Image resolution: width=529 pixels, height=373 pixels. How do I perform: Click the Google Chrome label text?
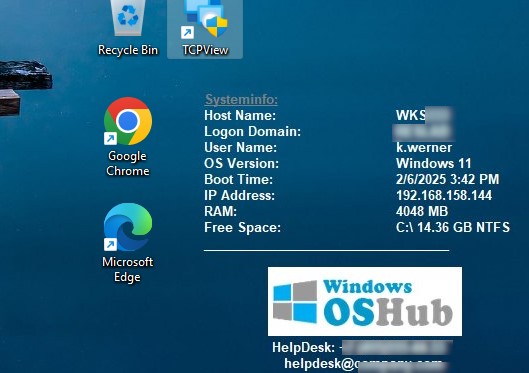coord(128,163)
